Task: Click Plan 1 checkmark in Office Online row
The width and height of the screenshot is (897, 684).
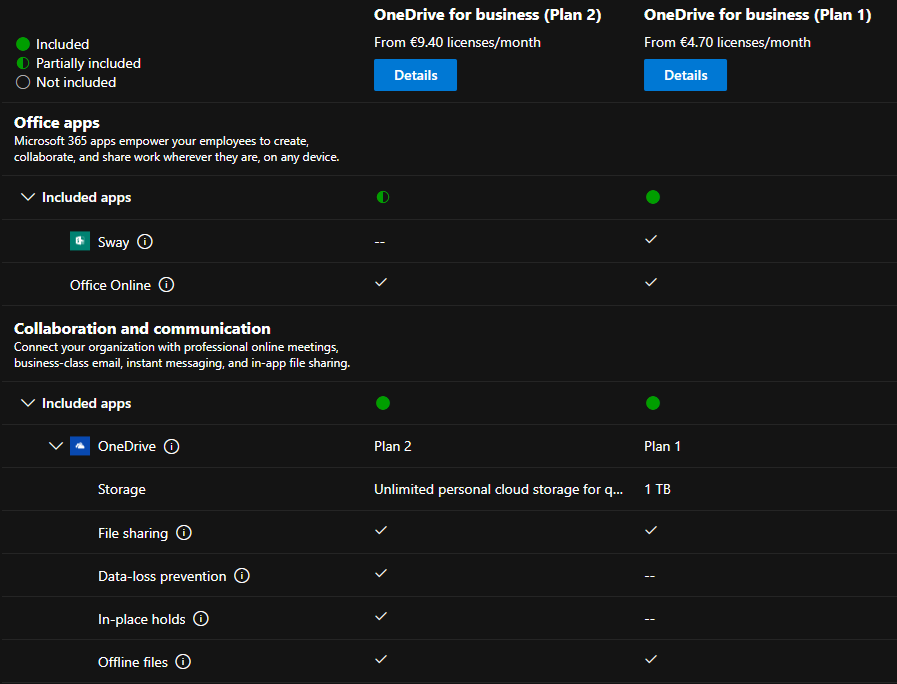Action: tap(651, 282)
